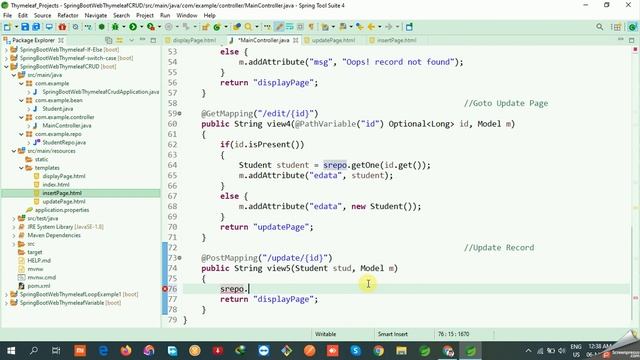The width and height of the screenshot is (640, 360).
Task: Click the Forward navigation arrow
Action: point(389,27)
